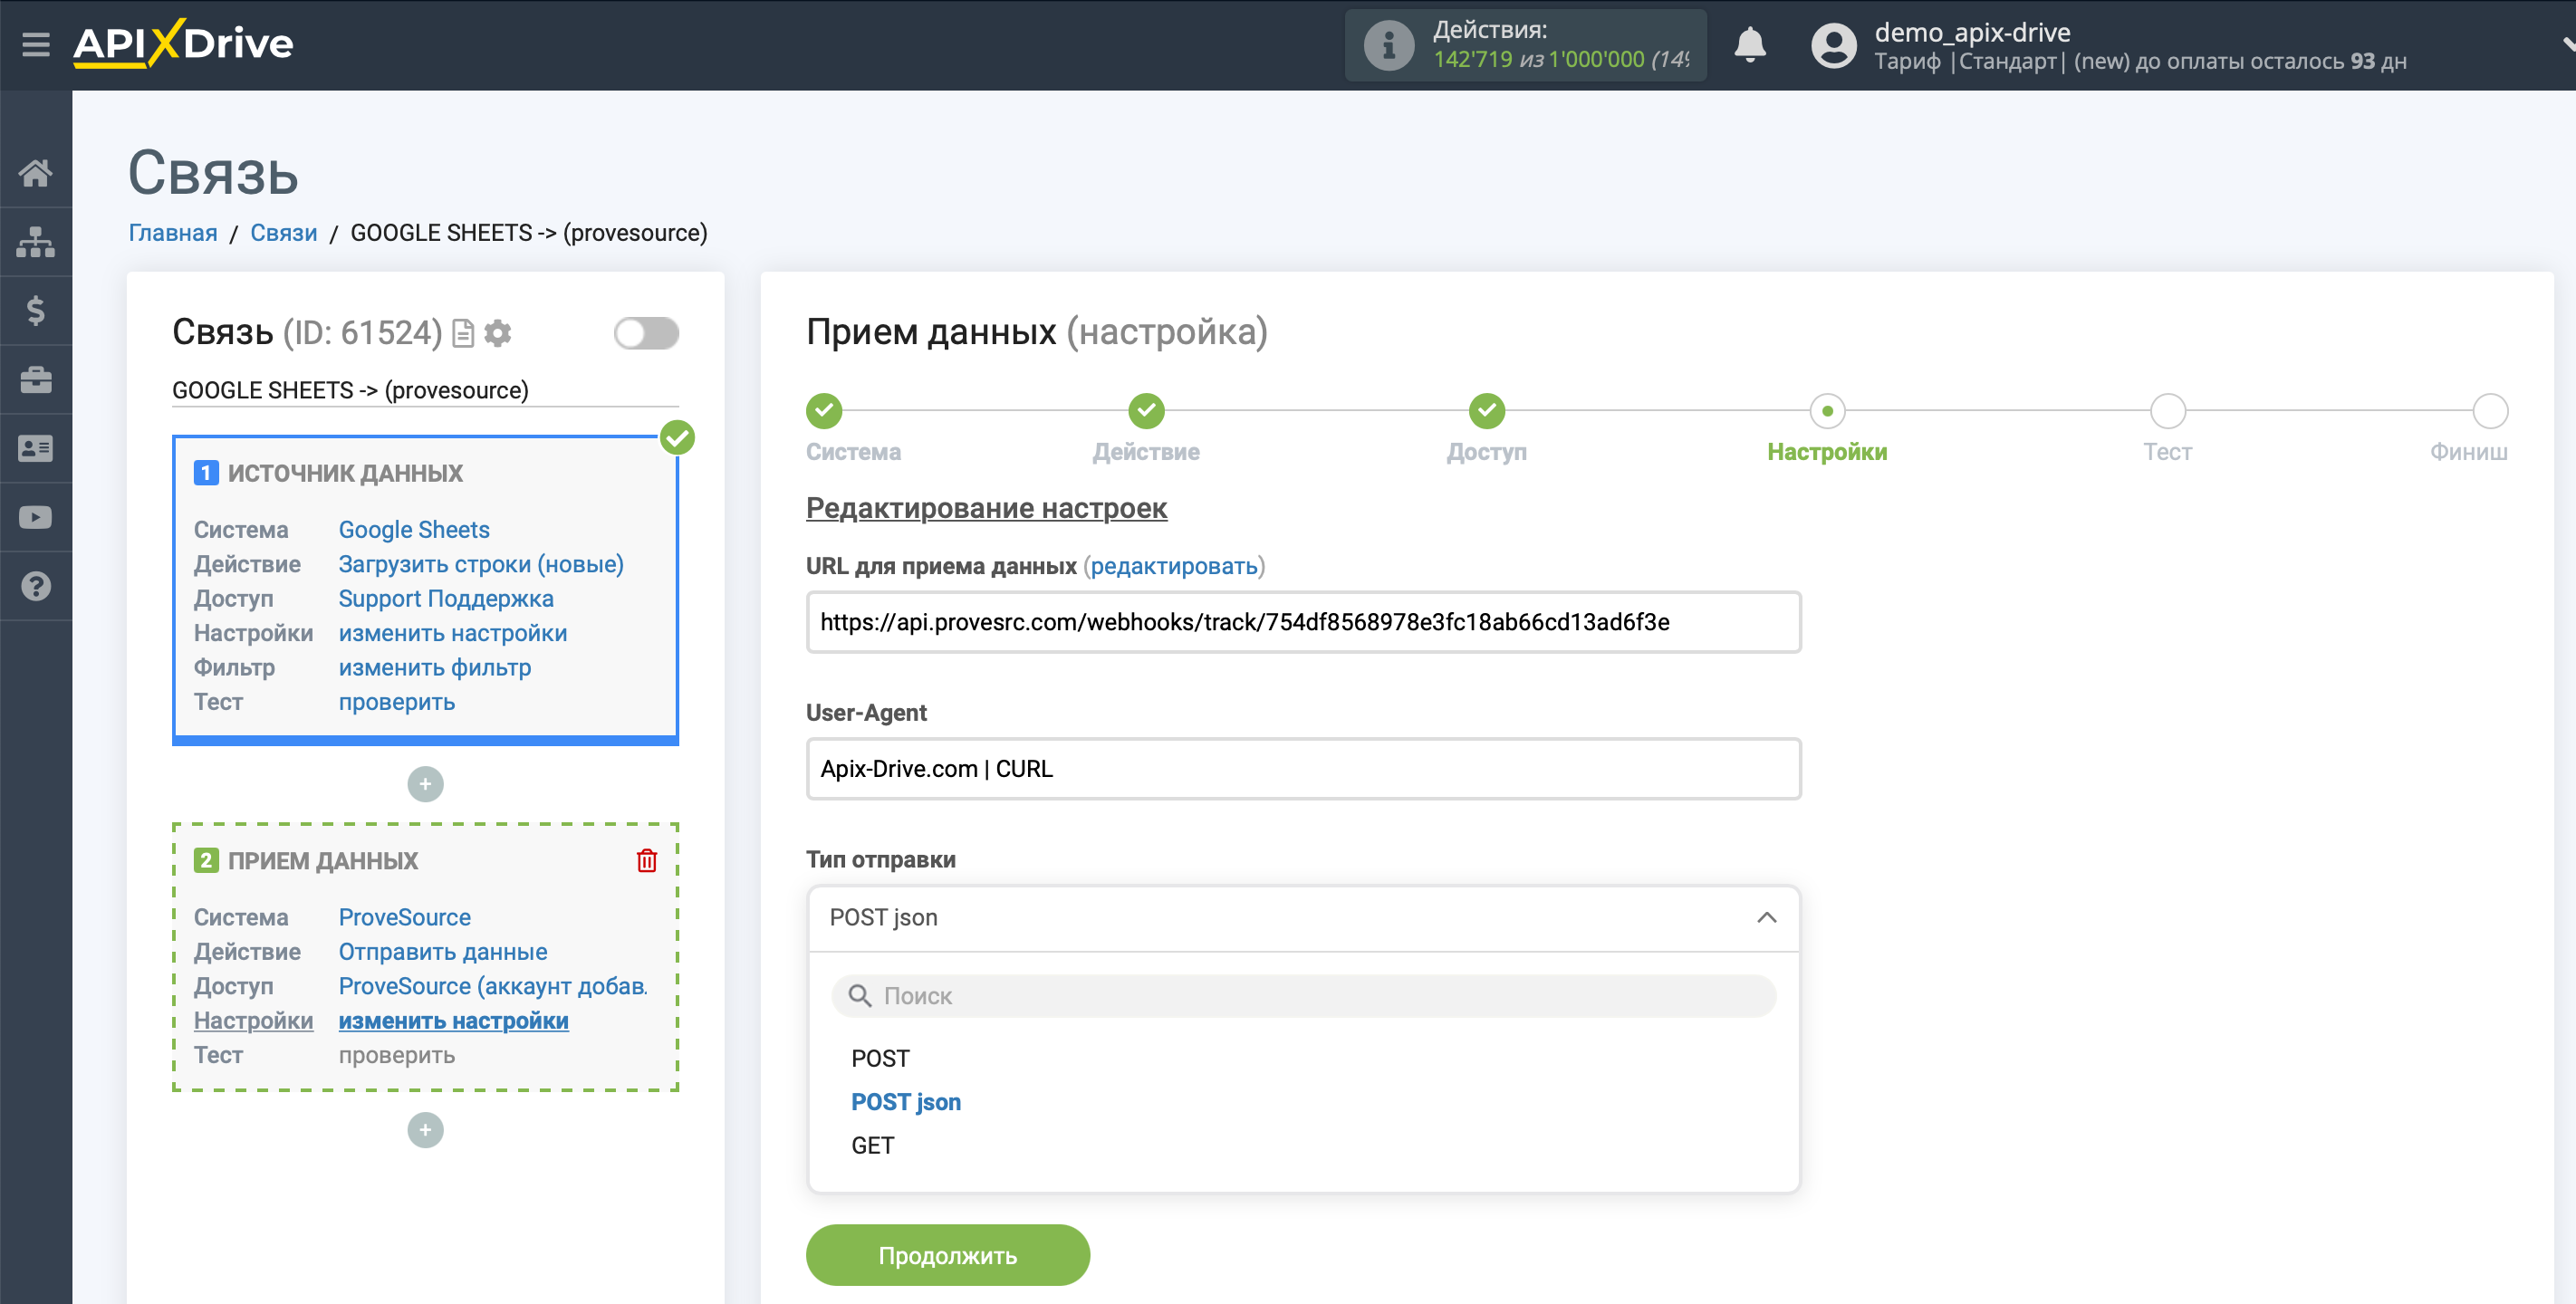Viewport: 2576px width, 1304px height.
Task: Toggle the connection on/off switch
Action: [646, 333]
